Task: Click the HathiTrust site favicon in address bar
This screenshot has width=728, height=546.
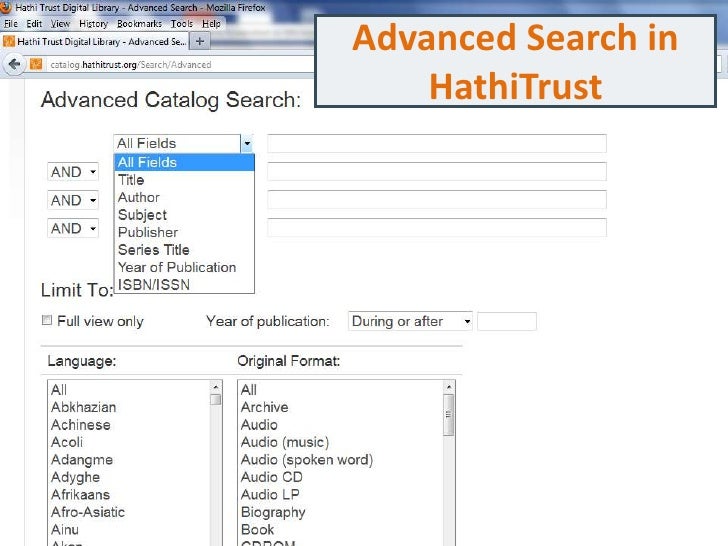Action: point(36,64)
